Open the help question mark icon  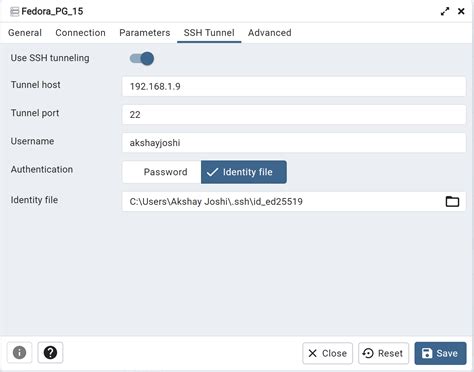(x=50, y=353)
